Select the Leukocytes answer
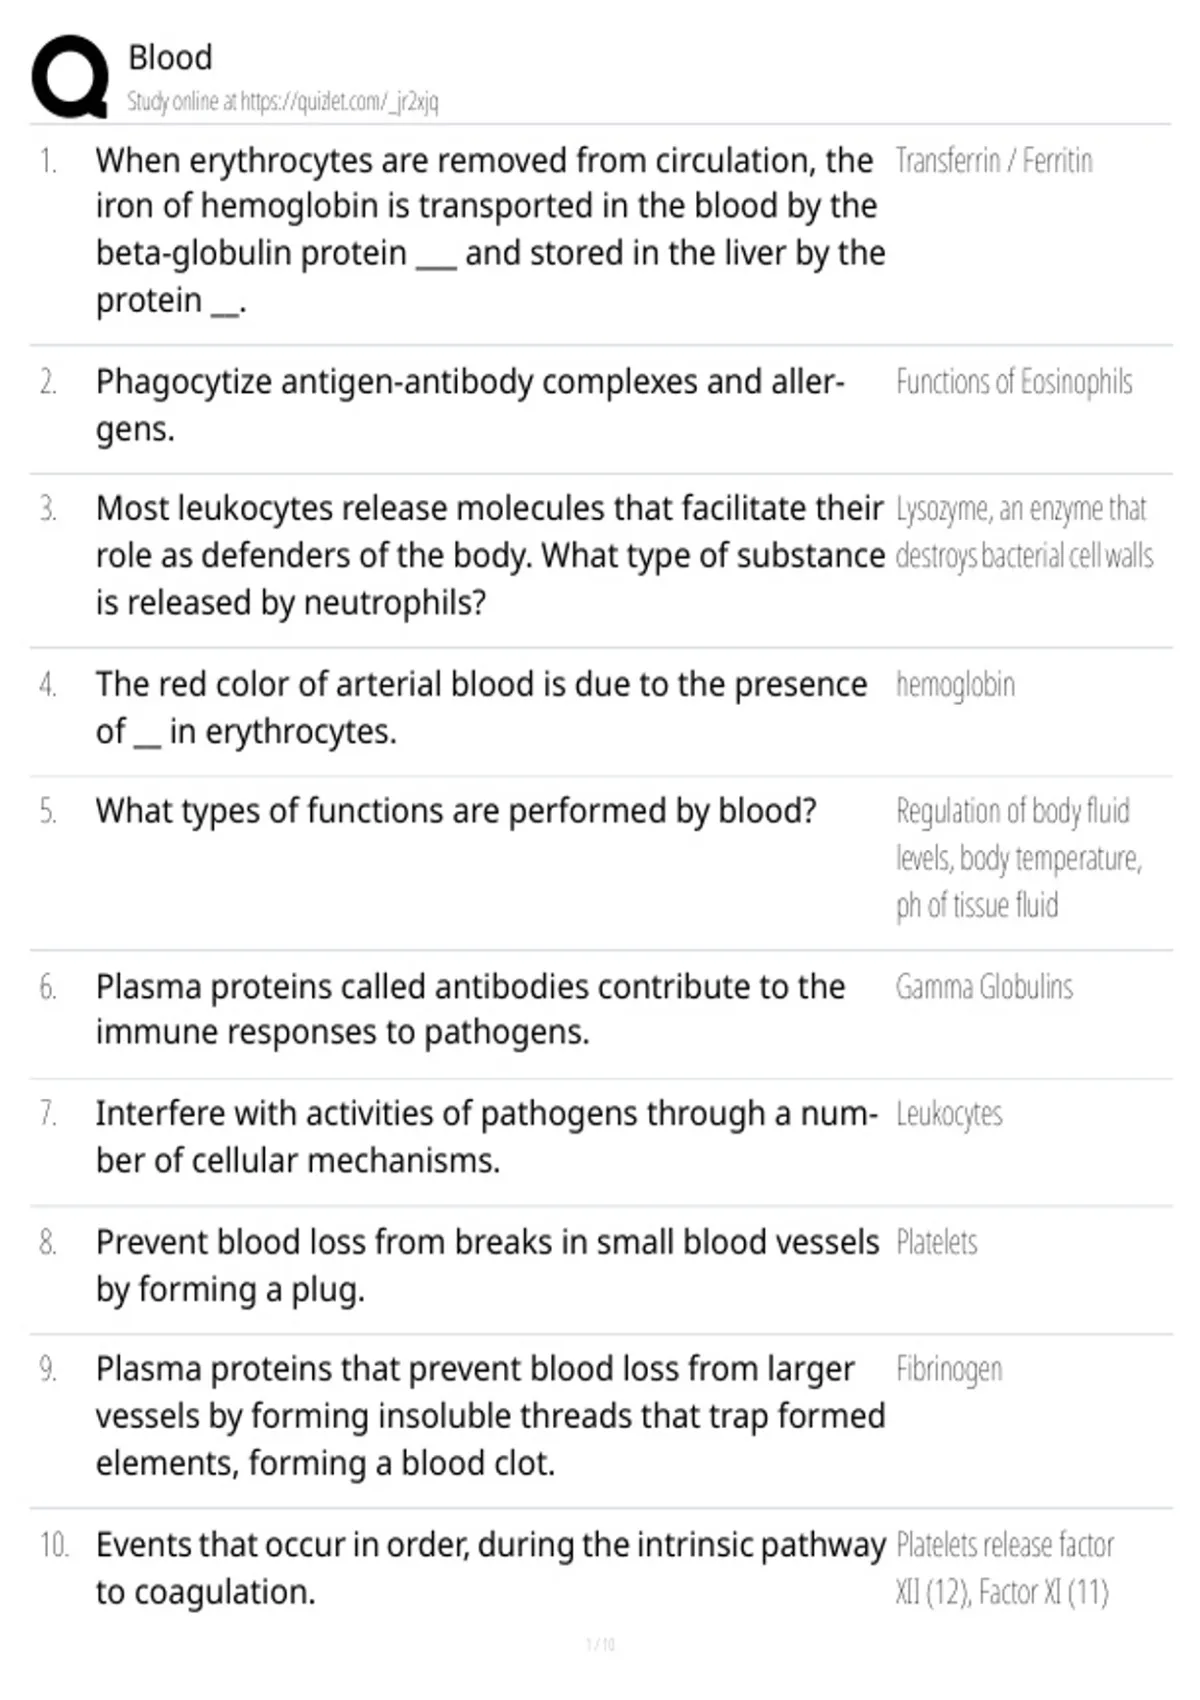Image resolution: width=1200 pixels, height=1700 pixels. coord(949,1114)
